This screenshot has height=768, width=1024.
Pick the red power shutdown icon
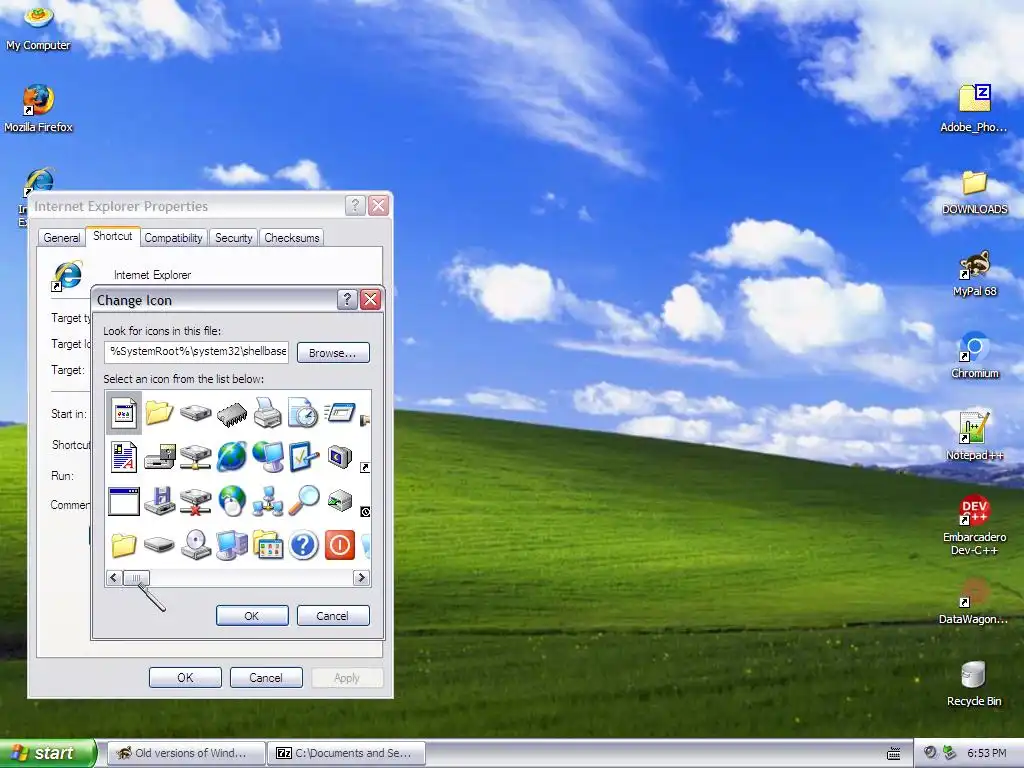coord(340,545)
